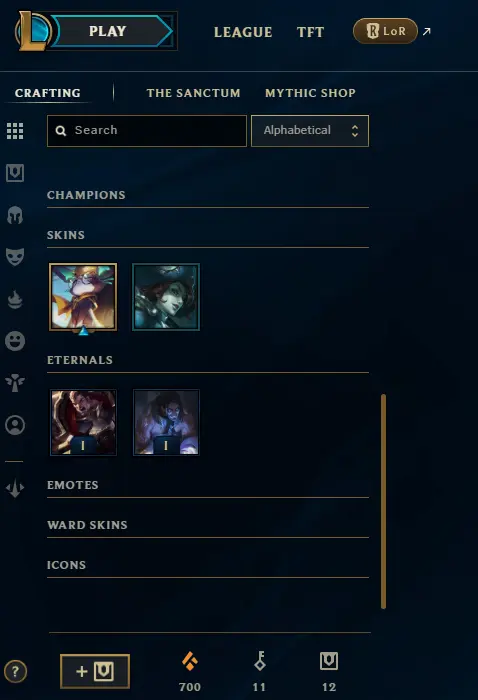The width and height of the screenshot is (478, 700).
Task: Click the Play button
Action: click(x=108, y=31)
